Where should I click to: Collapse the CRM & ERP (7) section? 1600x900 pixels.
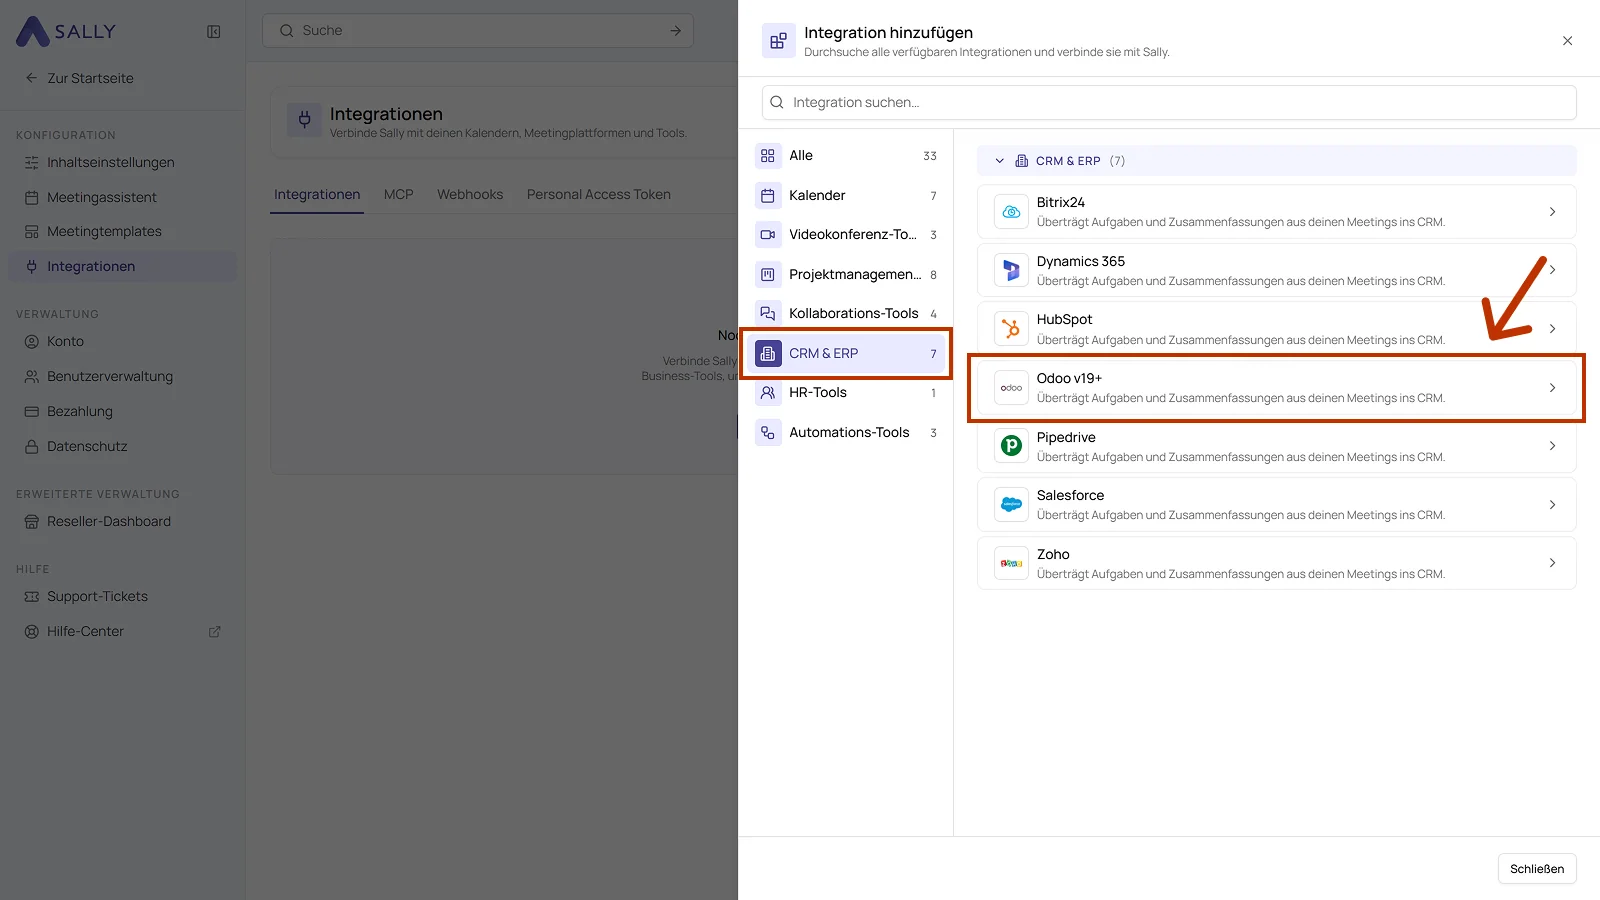[999, 161]
